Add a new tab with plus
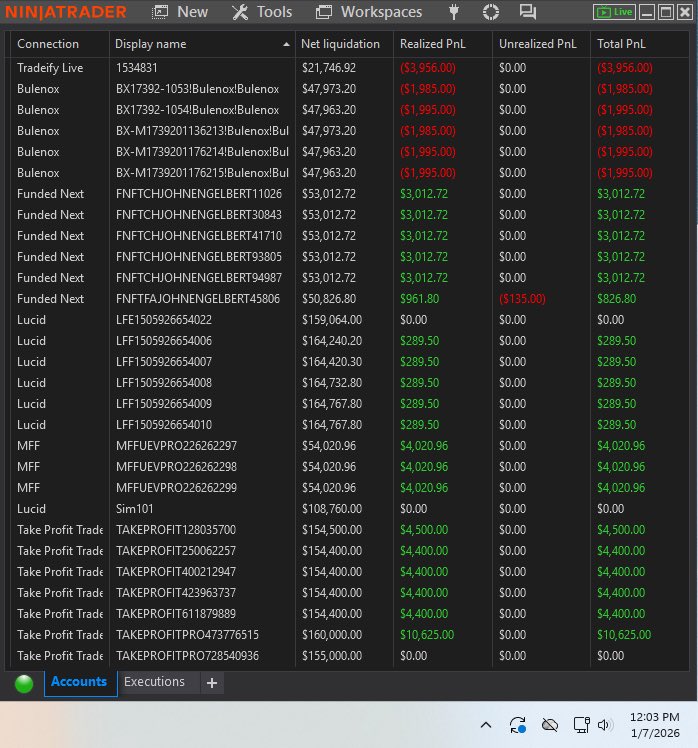This screenshot has height=748, width=698. coord(212,683)
